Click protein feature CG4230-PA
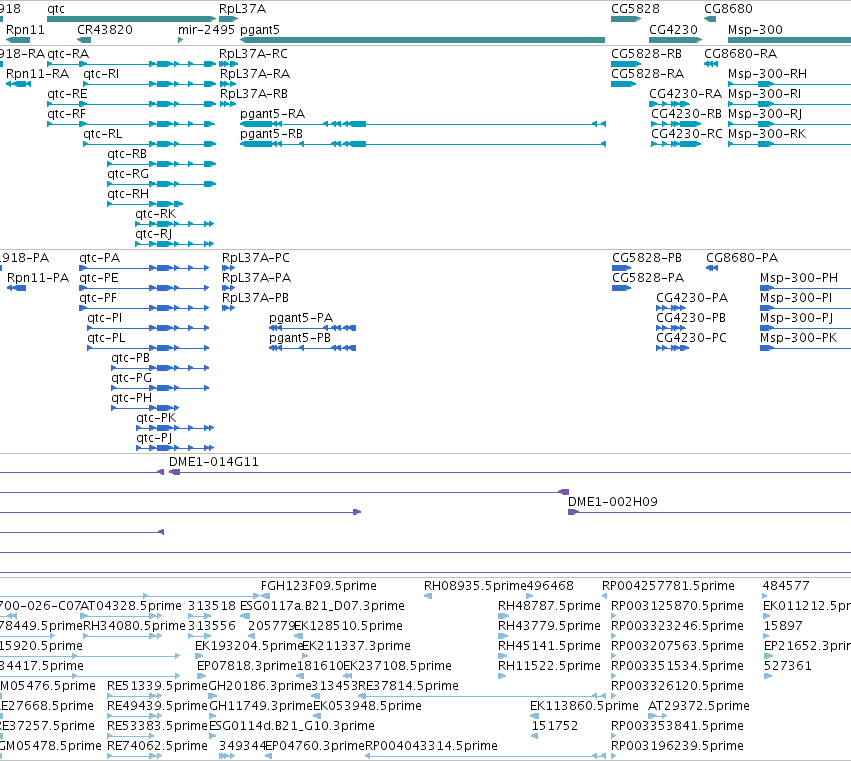Image resolution: width=851 pixels, height=761 pixels. (671, 308)
